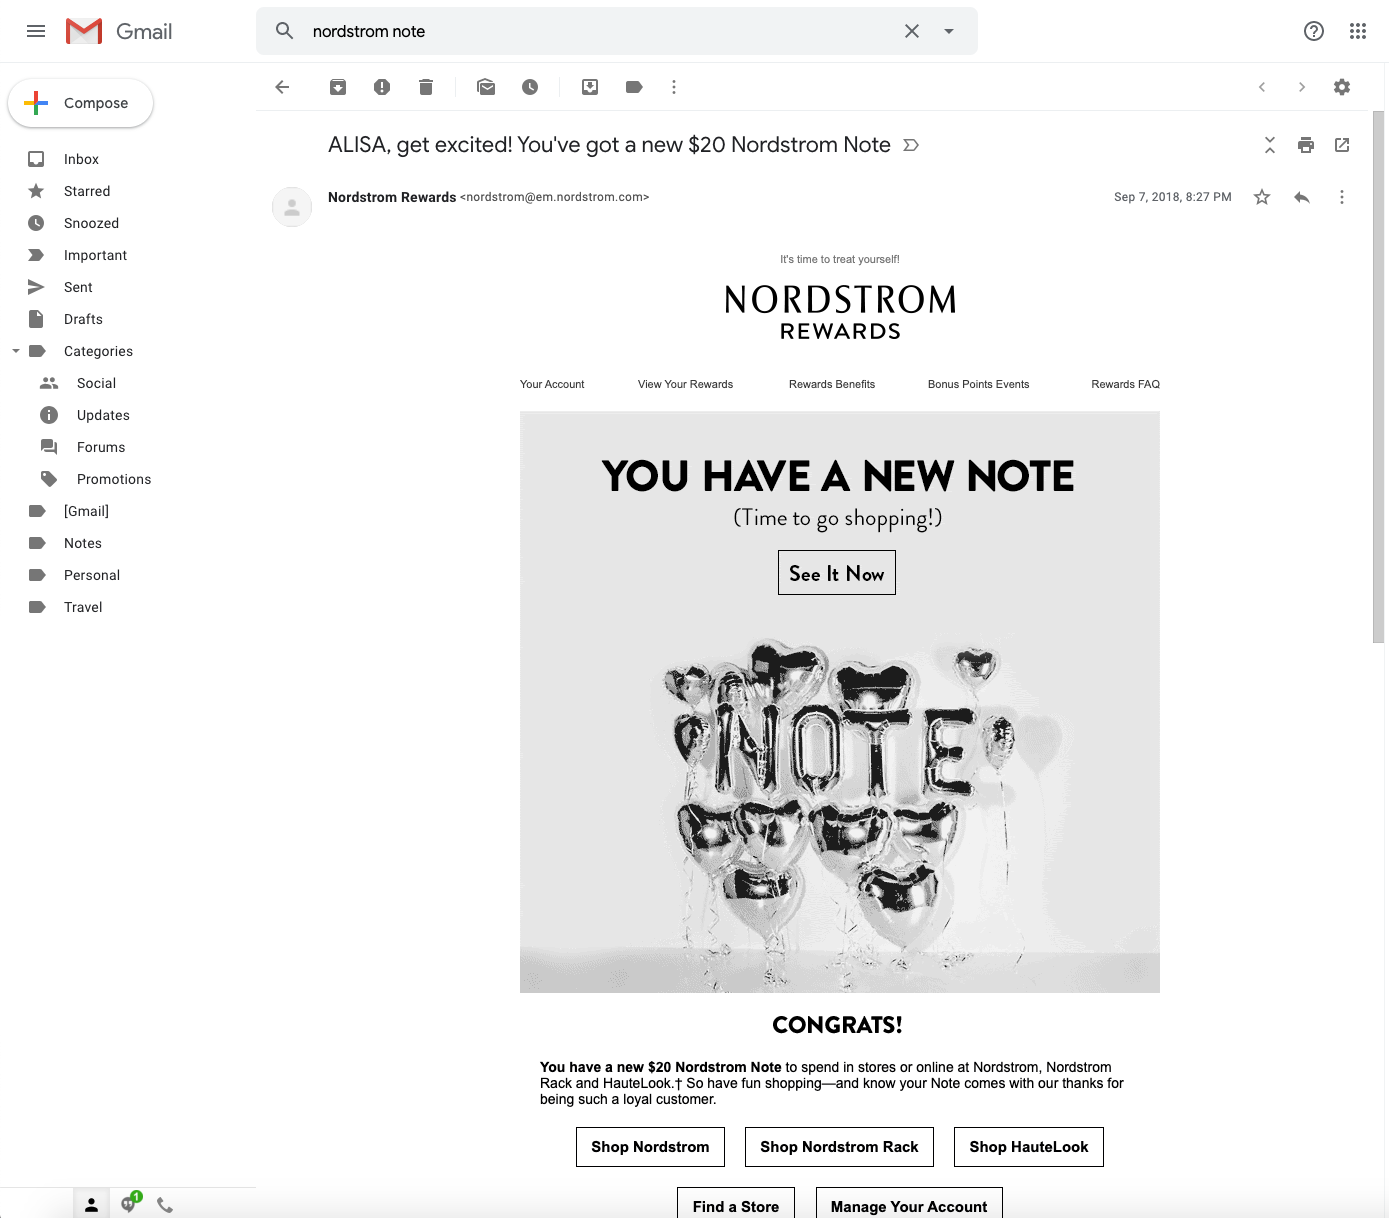Go to the older email arrow
1389x1218 pixels.
click(x=1302, y=87)
